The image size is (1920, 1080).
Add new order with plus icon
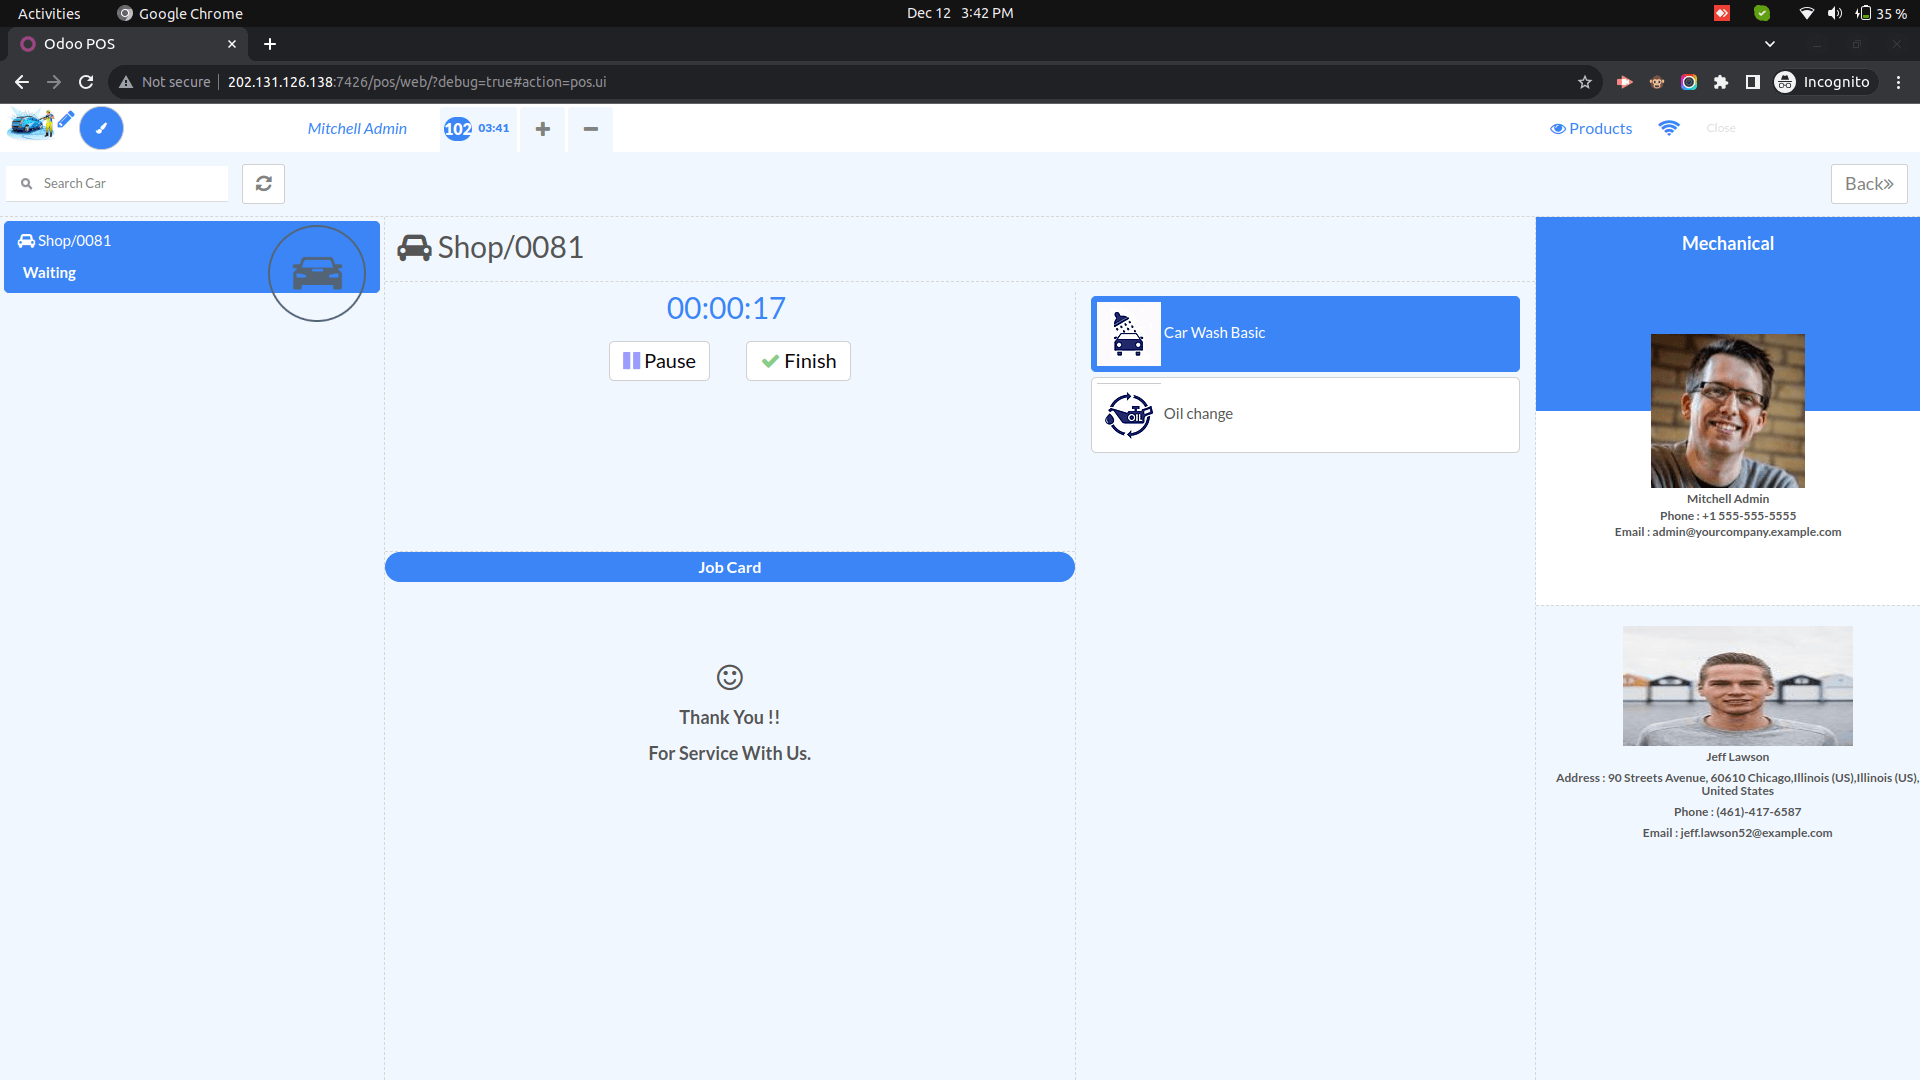[542, 129]
